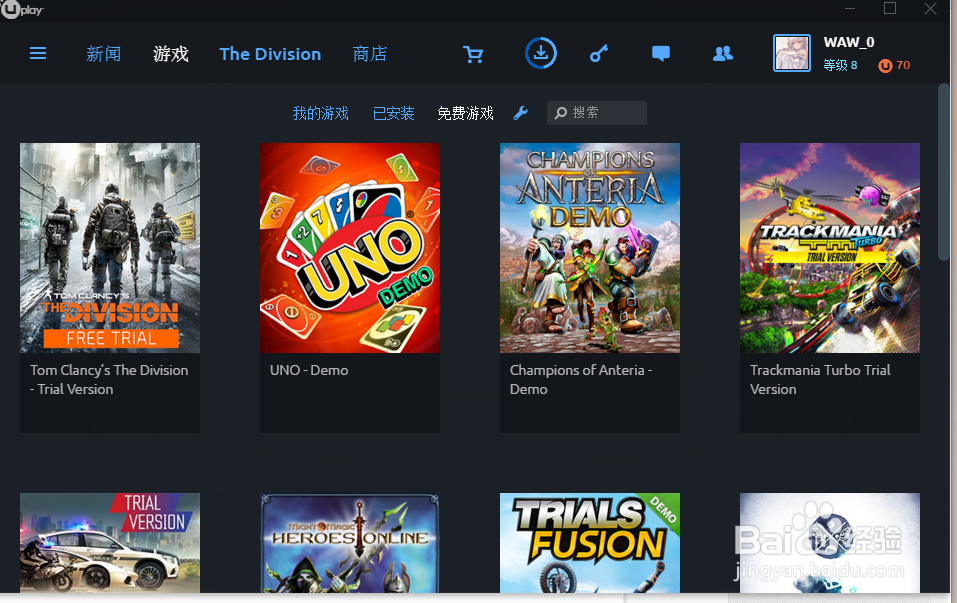
Task: Open Trackmania Turbo Trial cover
Action: point(829,248)
